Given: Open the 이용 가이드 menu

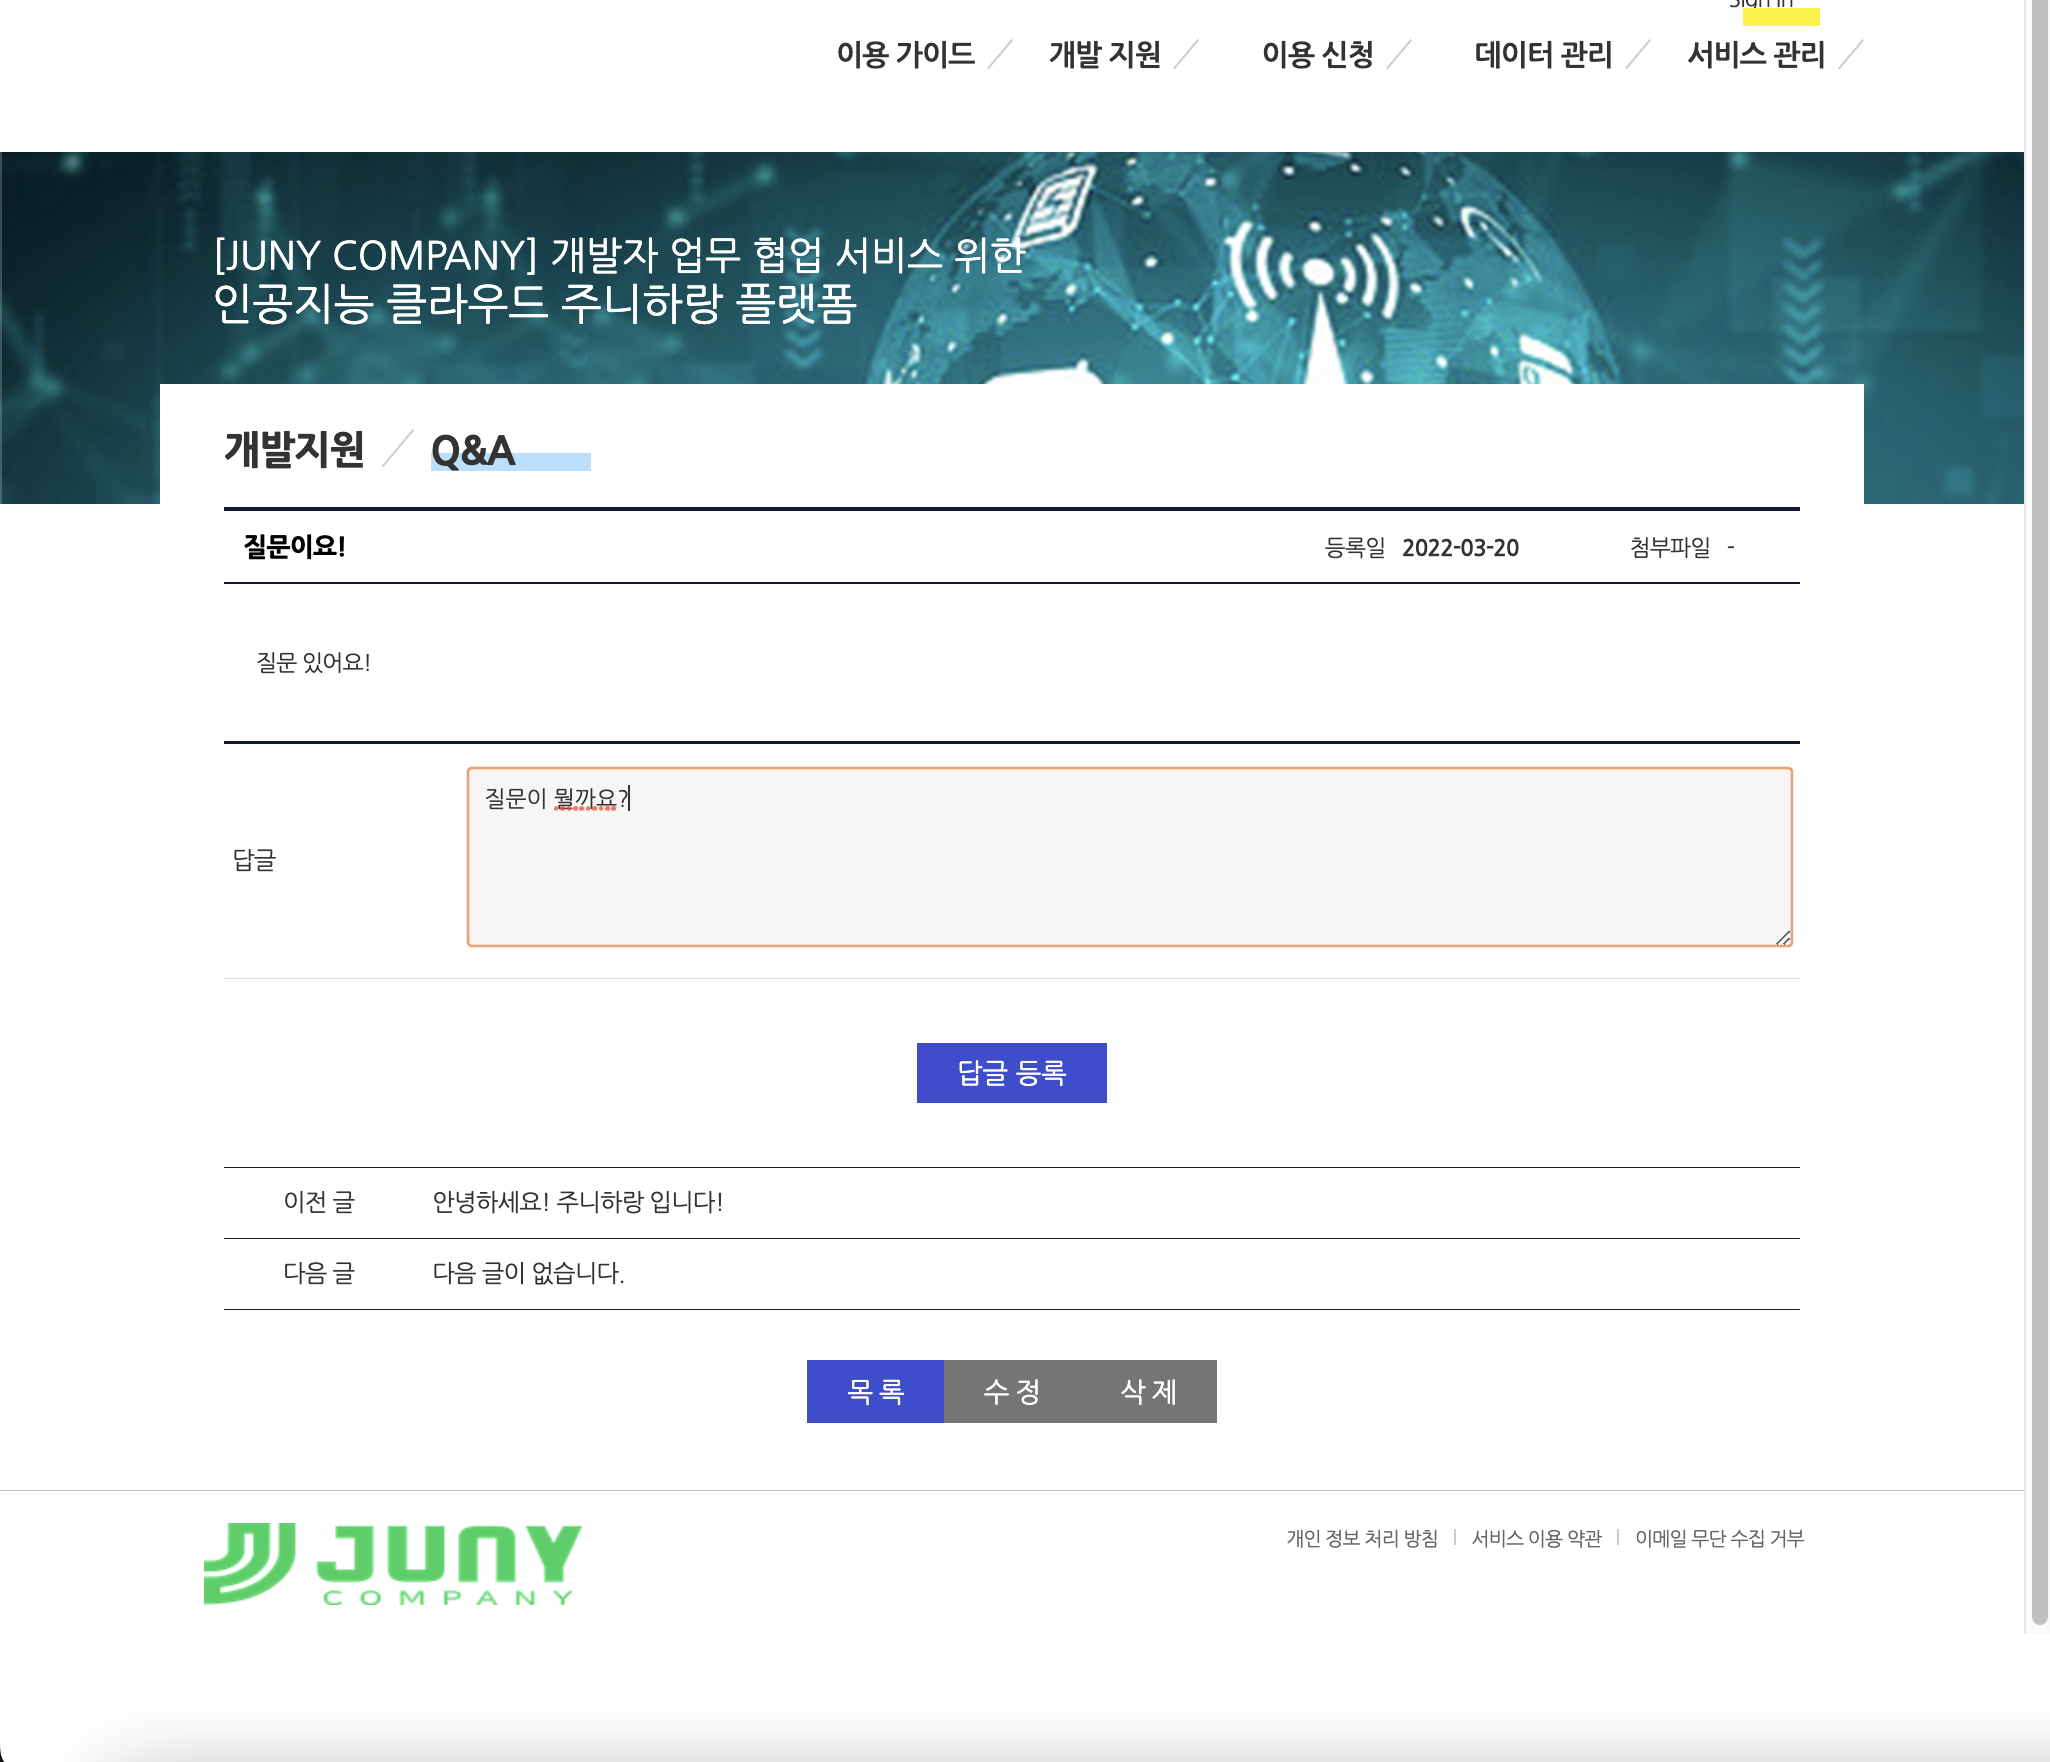Looking at the screenshot, I should (905, 54).
